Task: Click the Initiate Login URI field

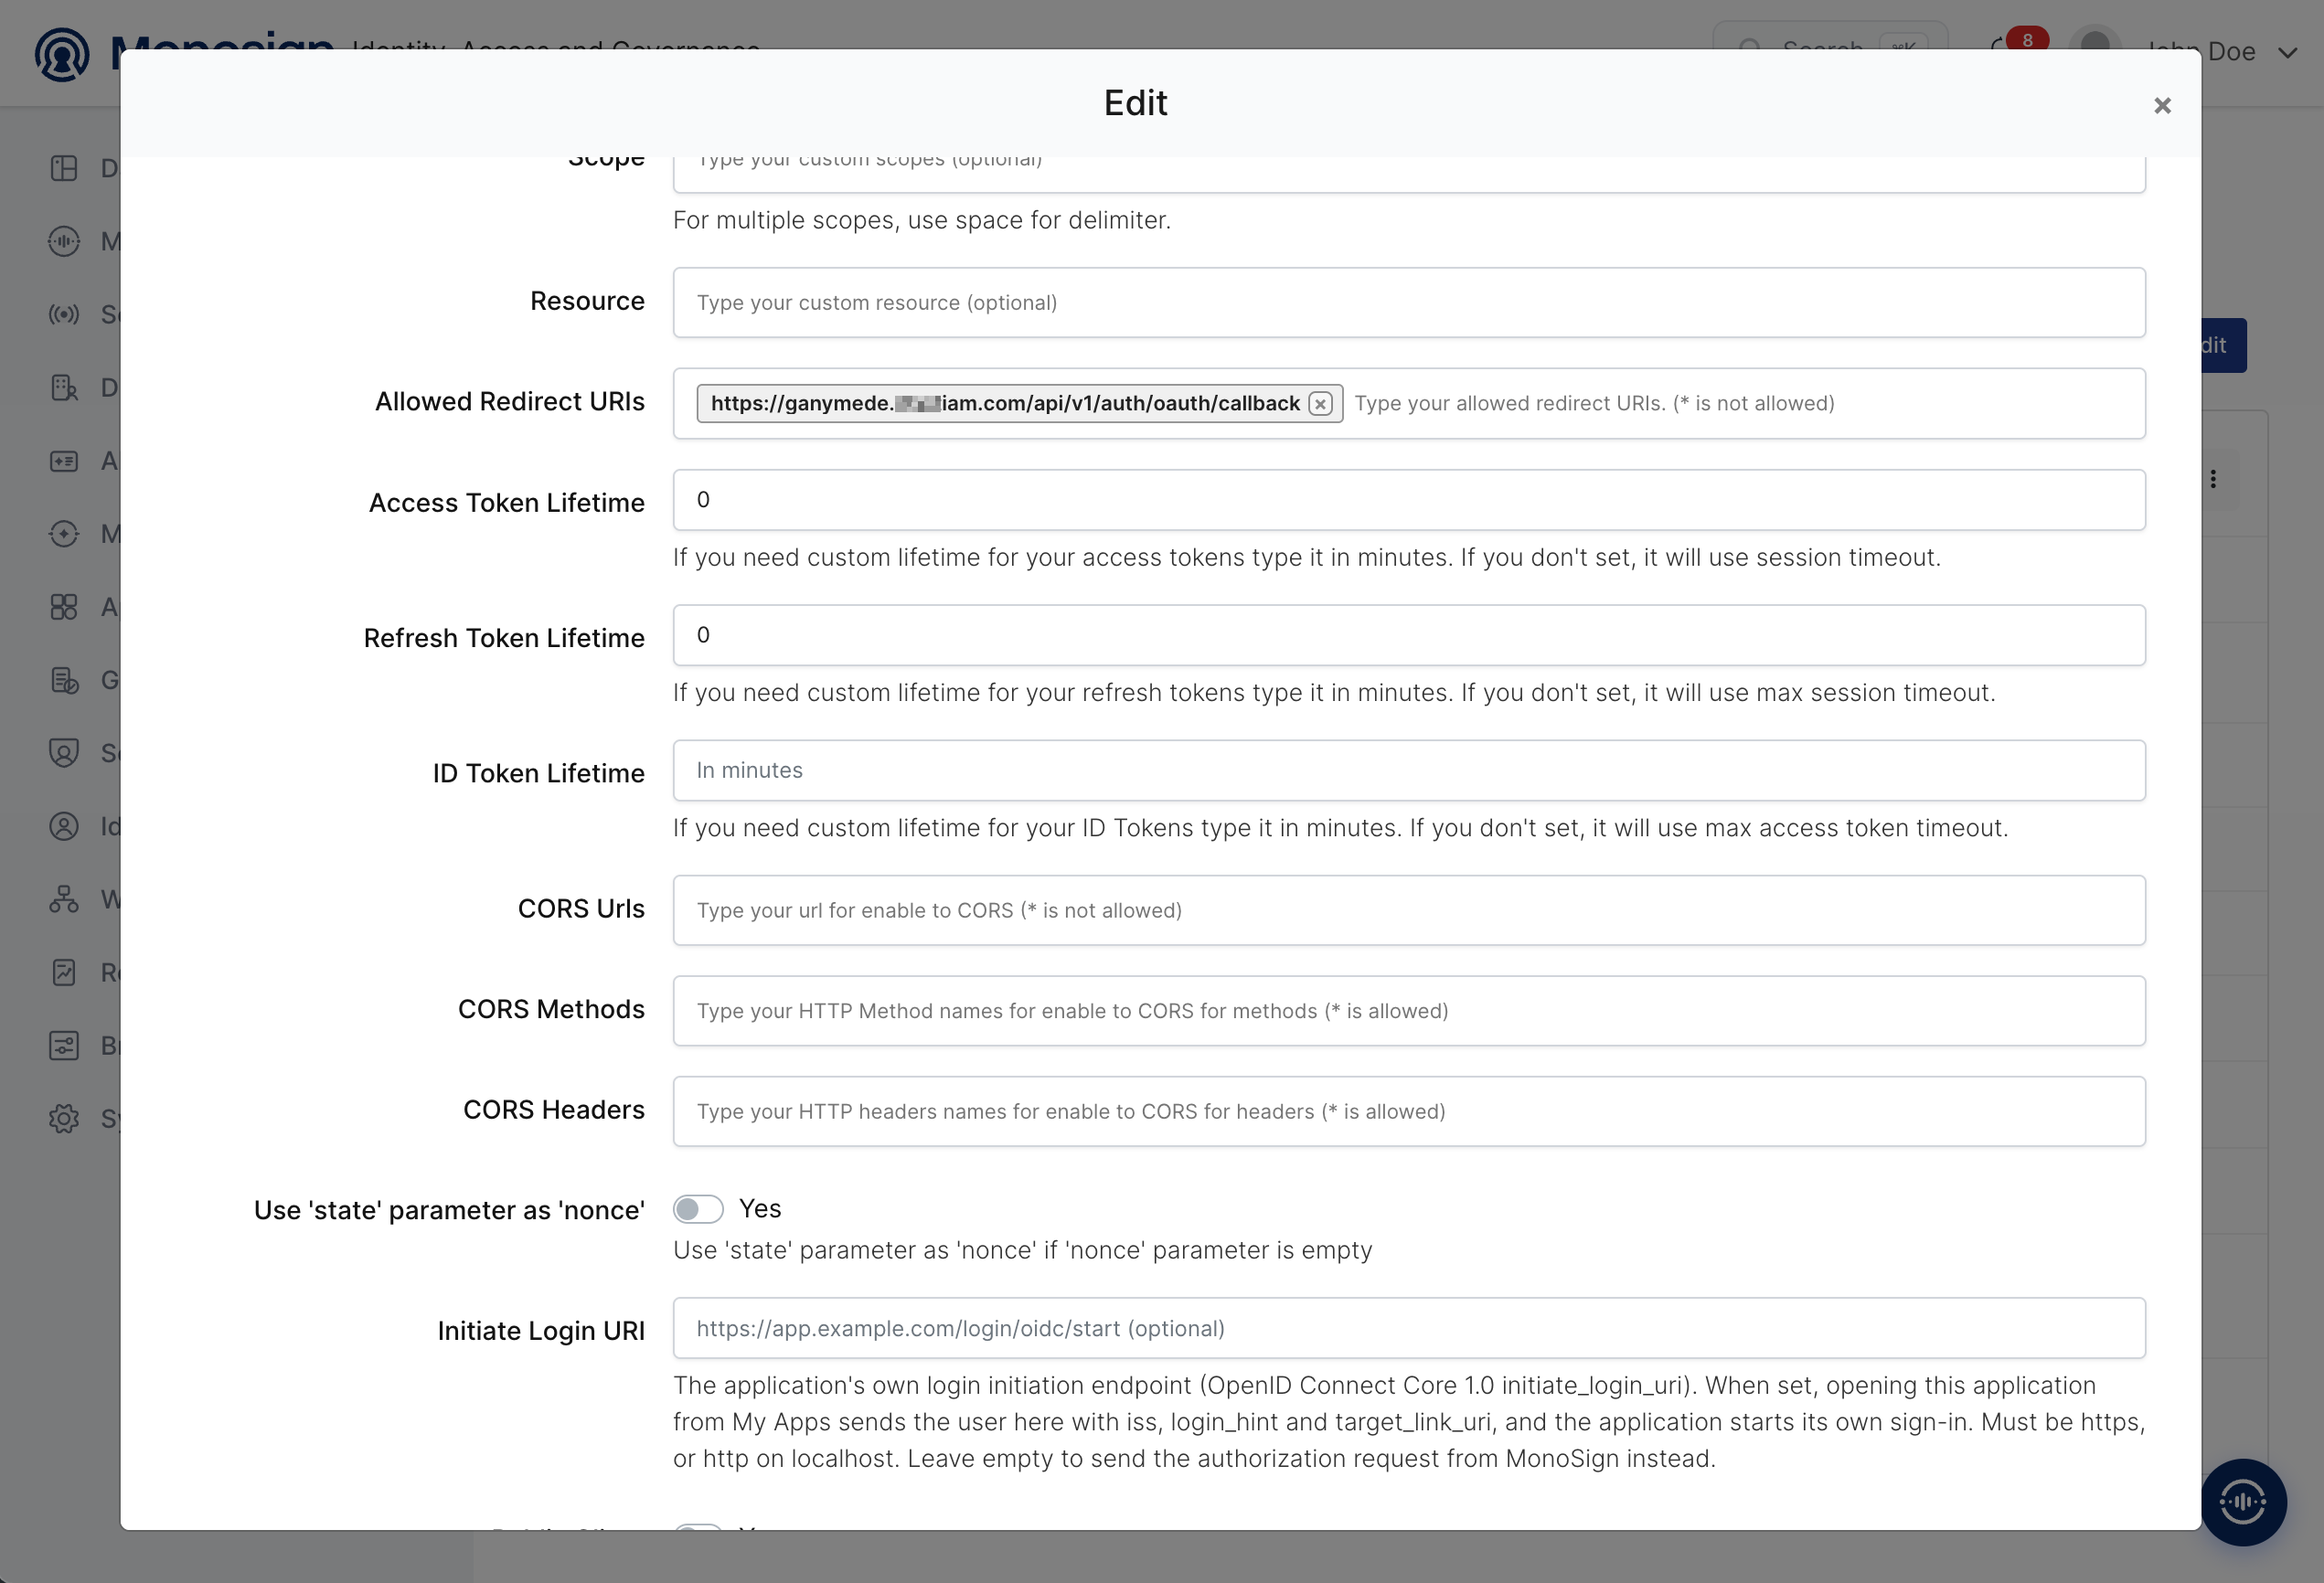Action: click(1409, 1328)
